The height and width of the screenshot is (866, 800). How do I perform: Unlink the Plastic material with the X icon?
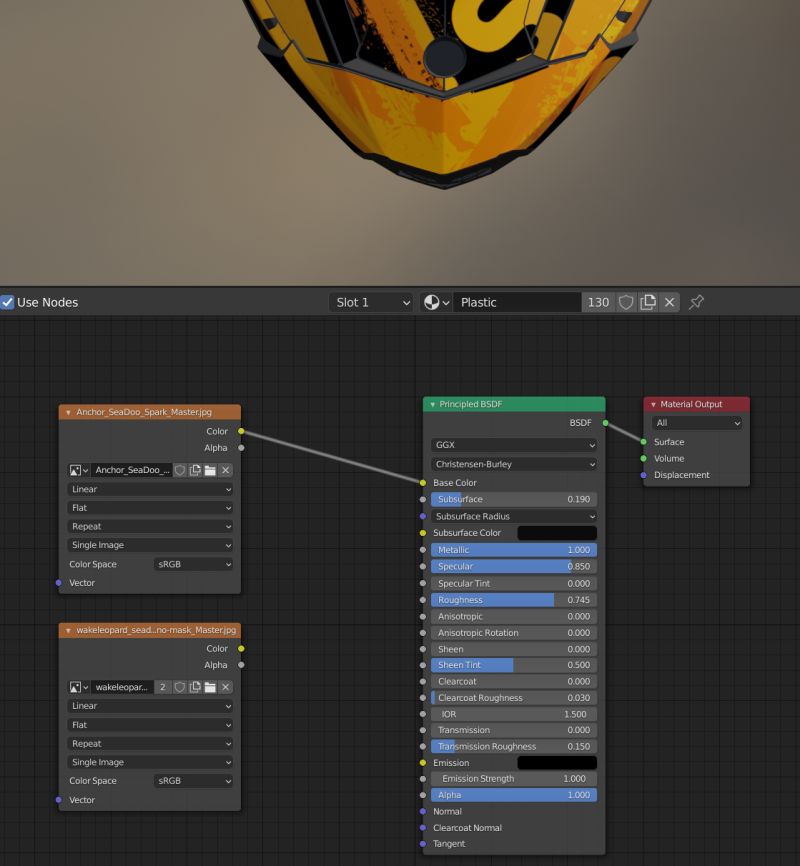point(669,302)
